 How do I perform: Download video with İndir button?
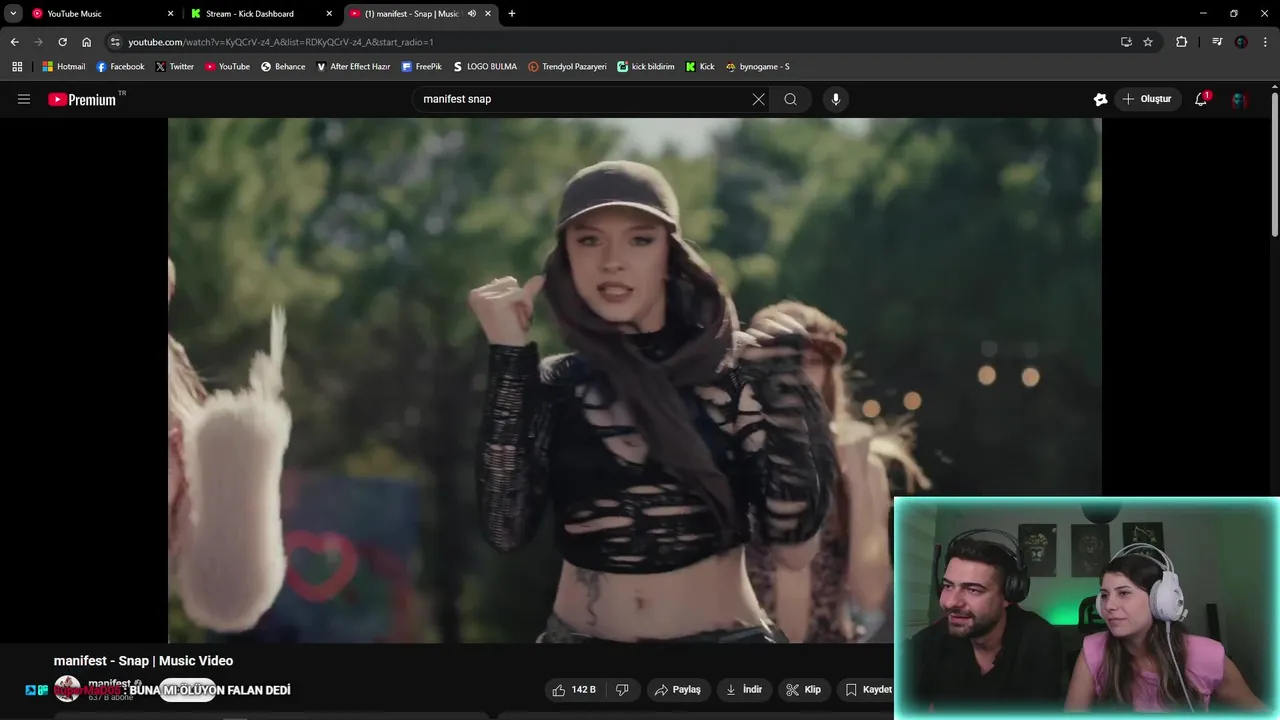pos(744,690)
